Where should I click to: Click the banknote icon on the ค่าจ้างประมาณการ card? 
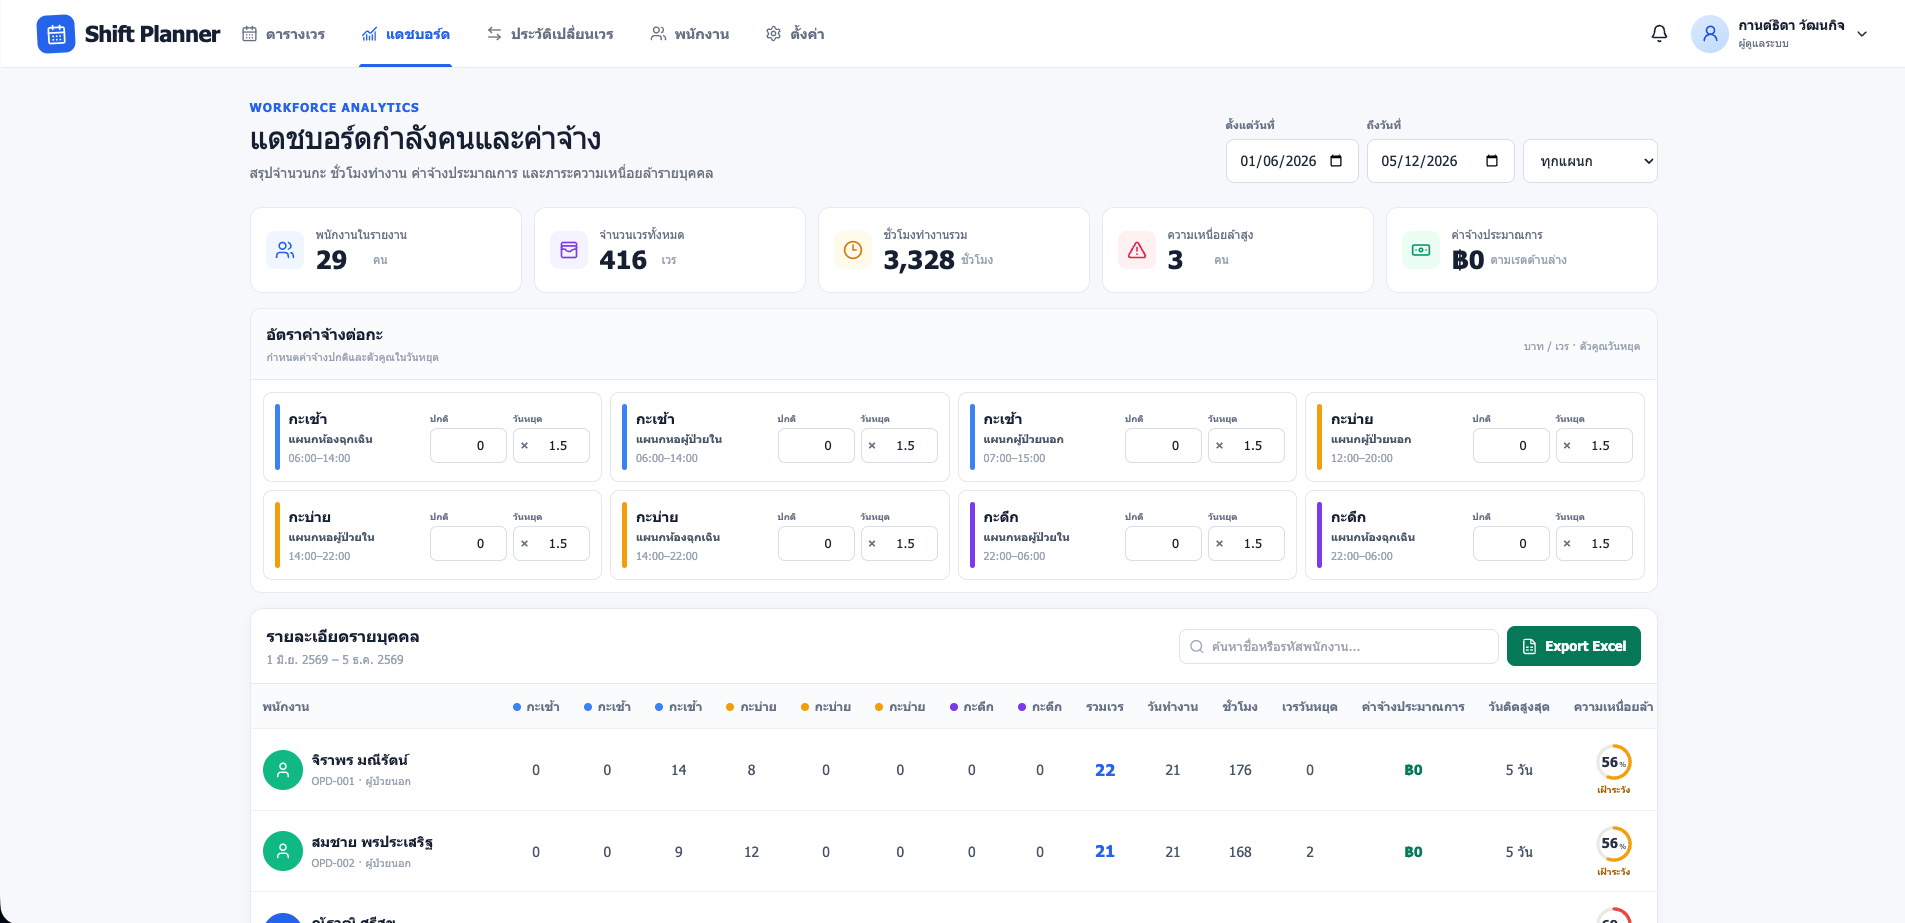tap(1421, 250)
